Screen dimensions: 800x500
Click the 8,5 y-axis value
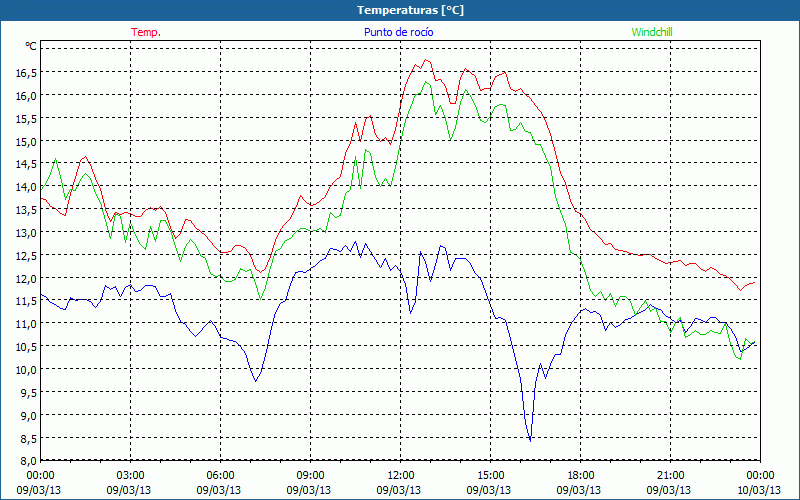click(28, 438)
